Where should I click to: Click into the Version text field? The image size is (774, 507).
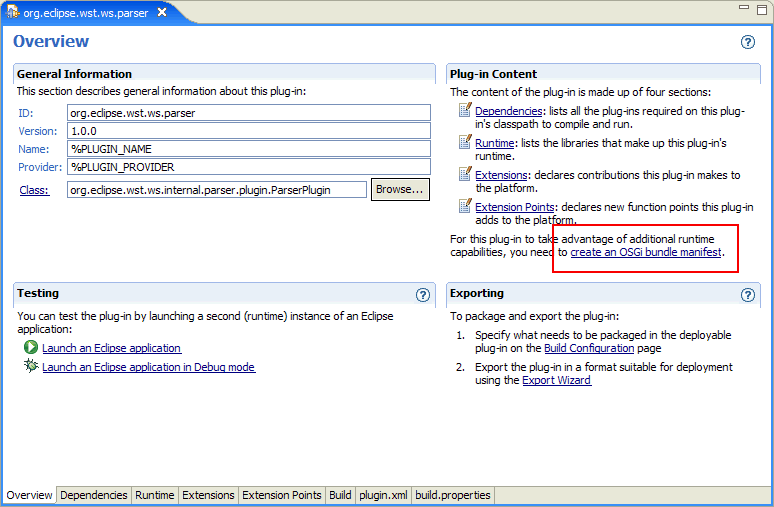(x=248, y=131)
